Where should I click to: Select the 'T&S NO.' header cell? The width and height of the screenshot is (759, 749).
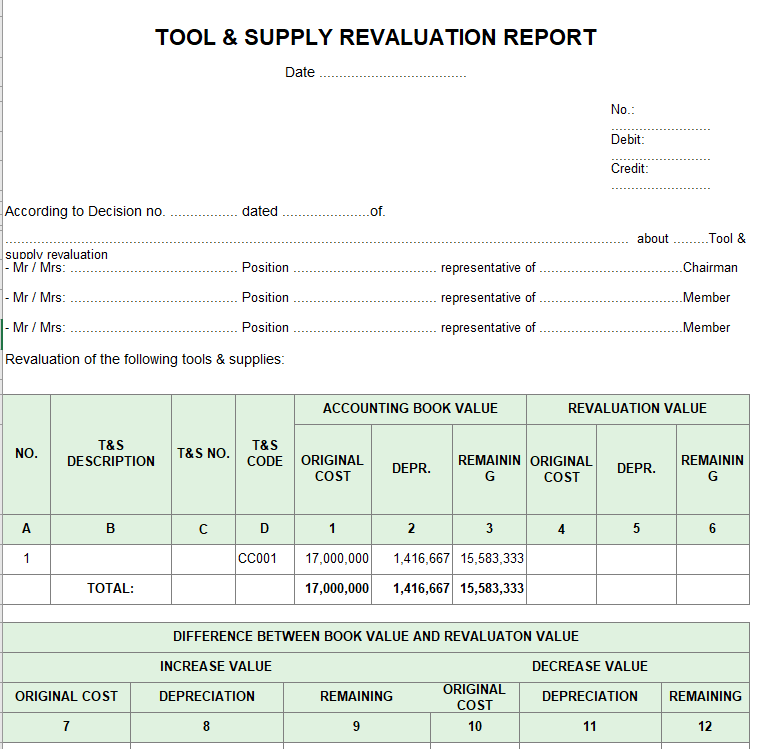203,454
